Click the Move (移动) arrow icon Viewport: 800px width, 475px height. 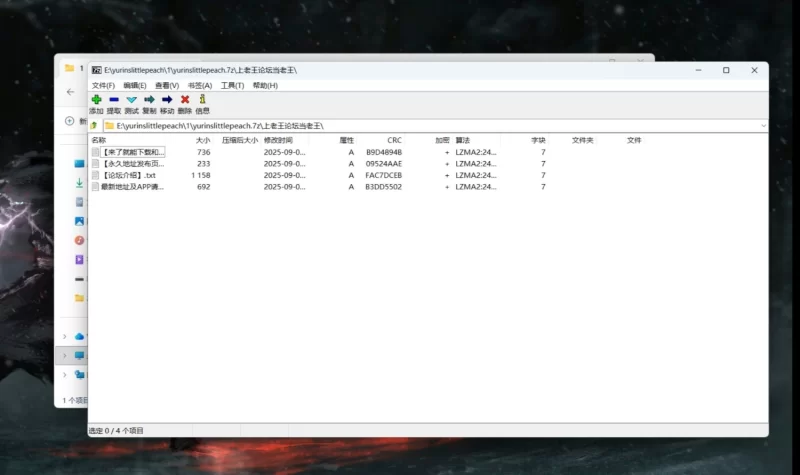(167, 99)
